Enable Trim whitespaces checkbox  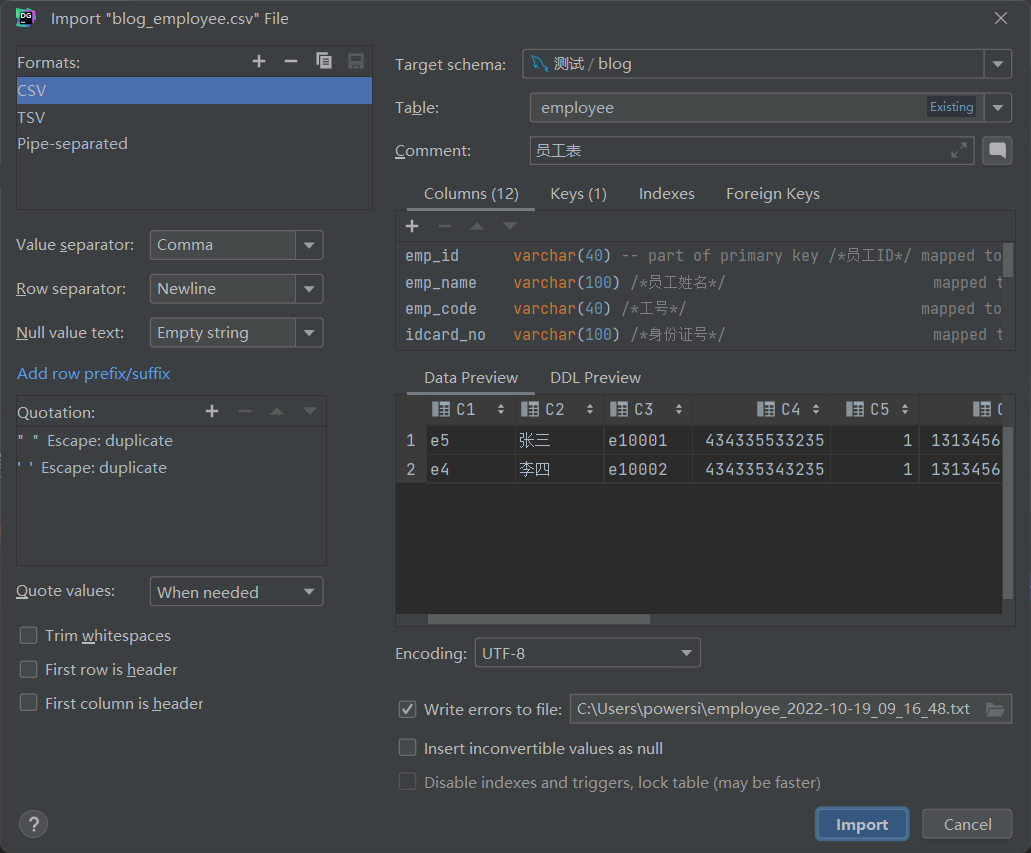pyautogui.click(x=28, y=635)
